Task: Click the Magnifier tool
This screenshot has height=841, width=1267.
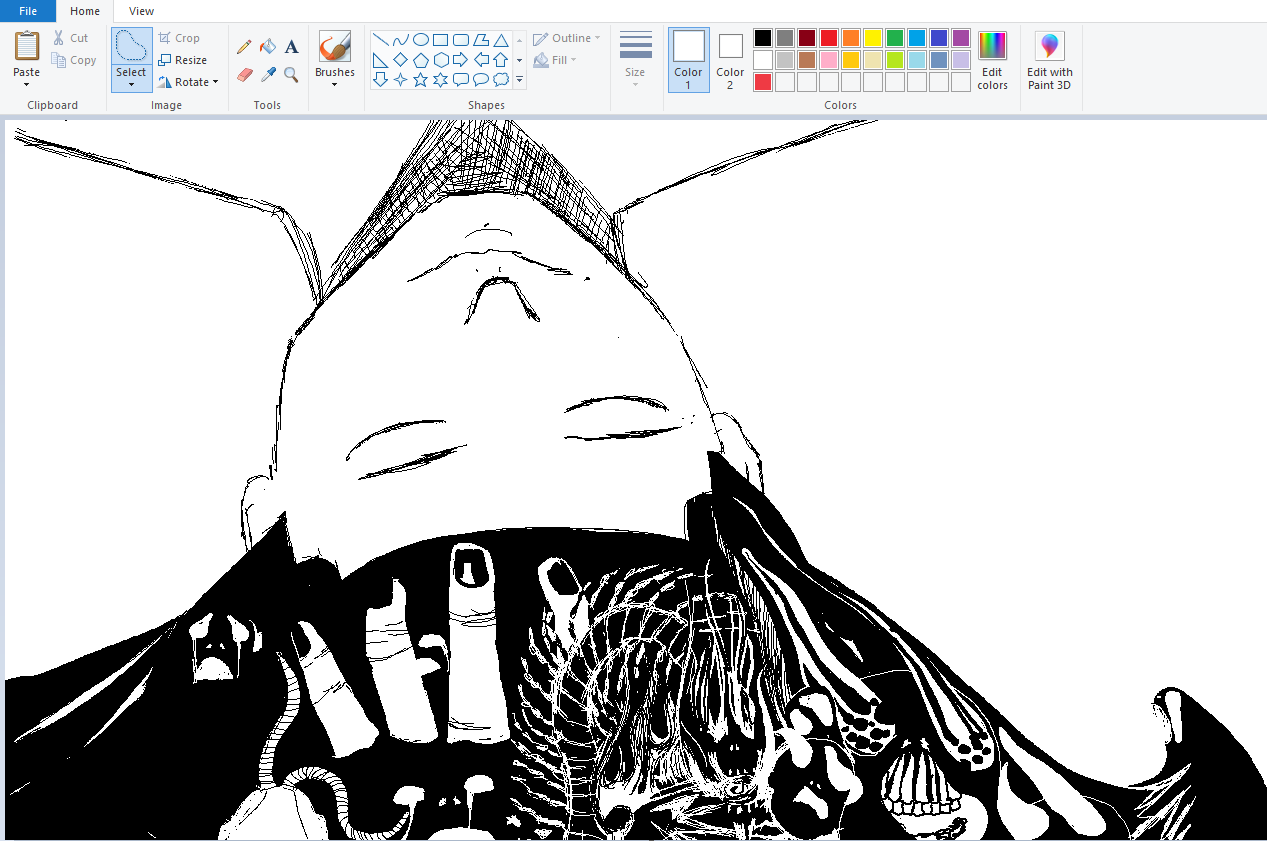Action: 291,75
